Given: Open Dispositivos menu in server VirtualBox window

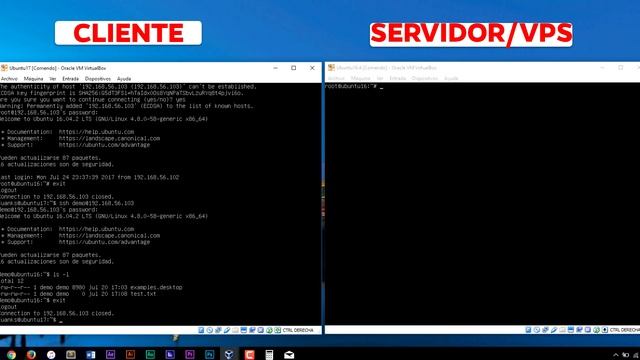Looking at the screenshot, I should tap(425, 78).
